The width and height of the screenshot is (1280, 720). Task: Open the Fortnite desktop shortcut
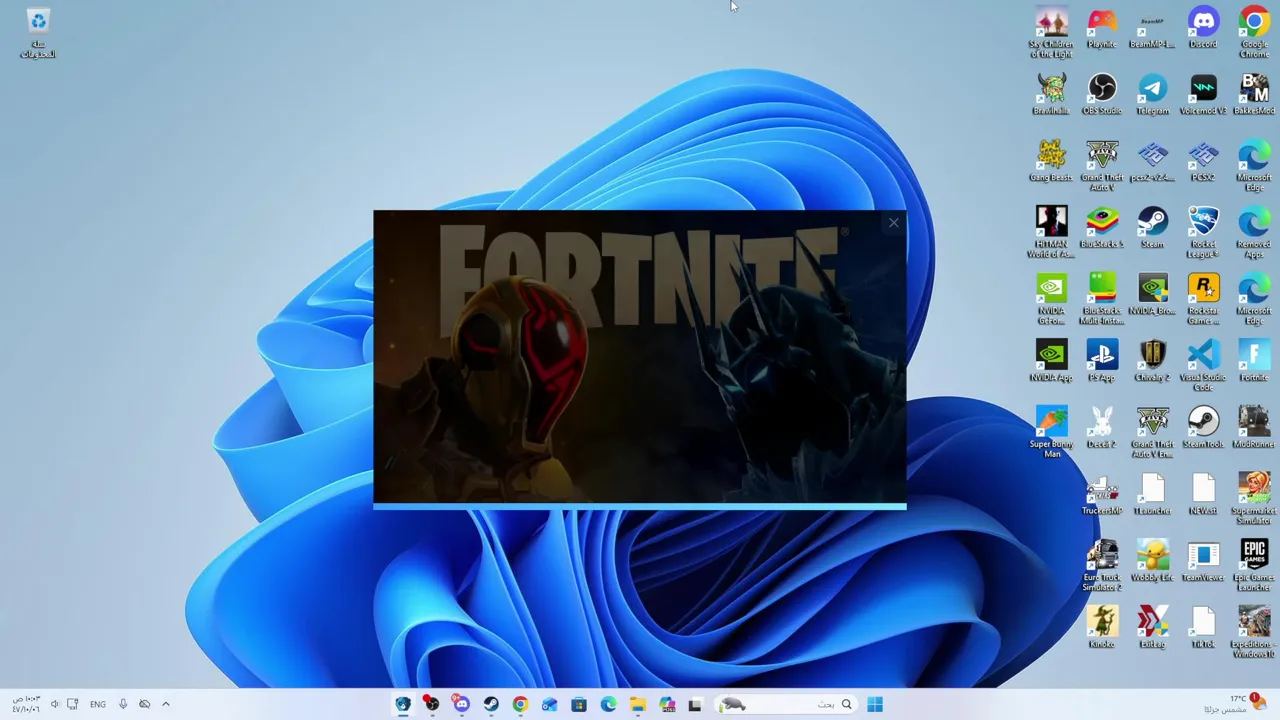1254,361
